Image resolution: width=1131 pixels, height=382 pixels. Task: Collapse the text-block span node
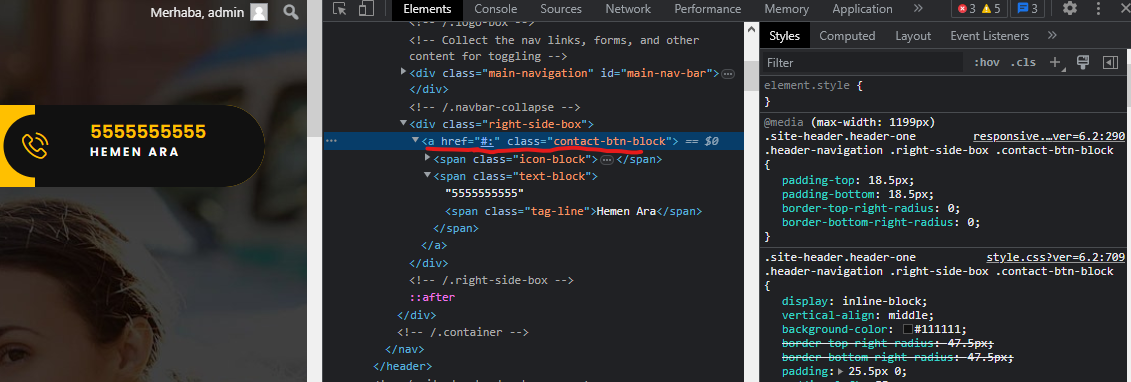click(x=428, y=176)
